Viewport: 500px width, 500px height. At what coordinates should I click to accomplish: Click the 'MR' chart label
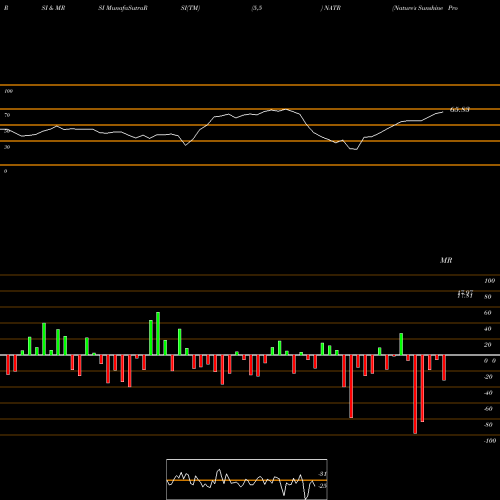pyautogui.click(x=446, y=260)
